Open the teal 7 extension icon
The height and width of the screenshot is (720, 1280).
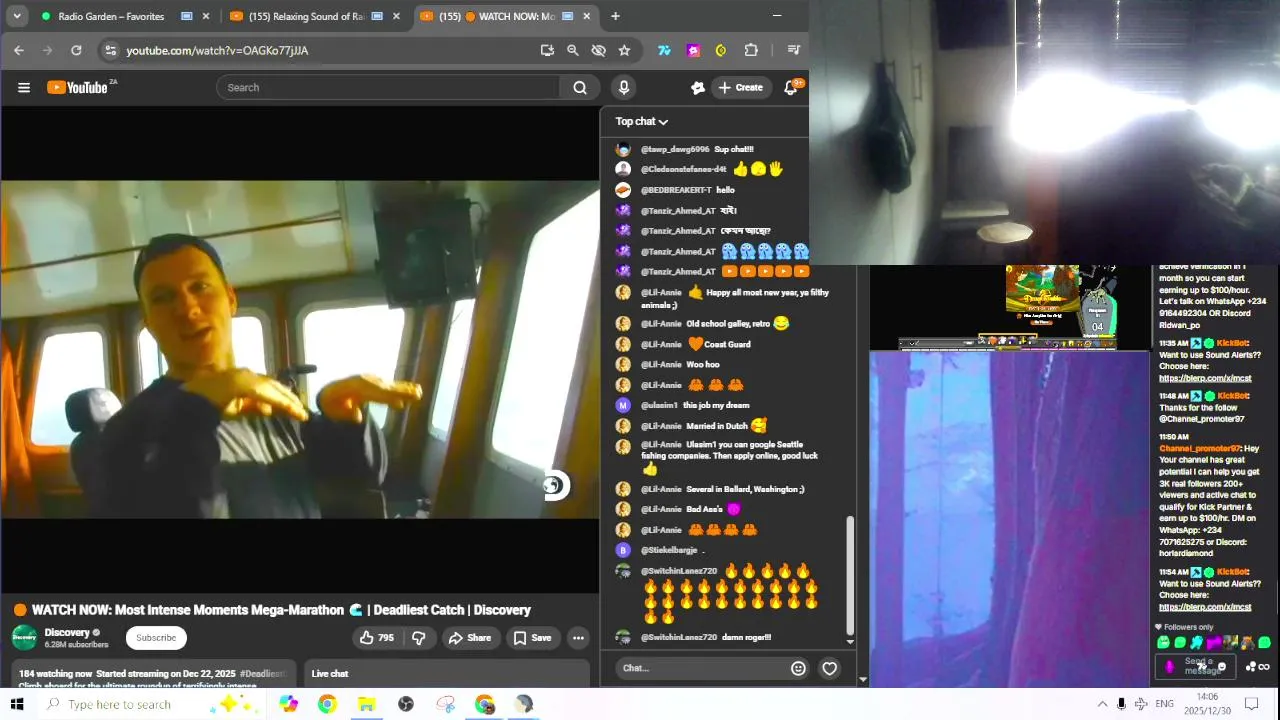tap(664, 50)
